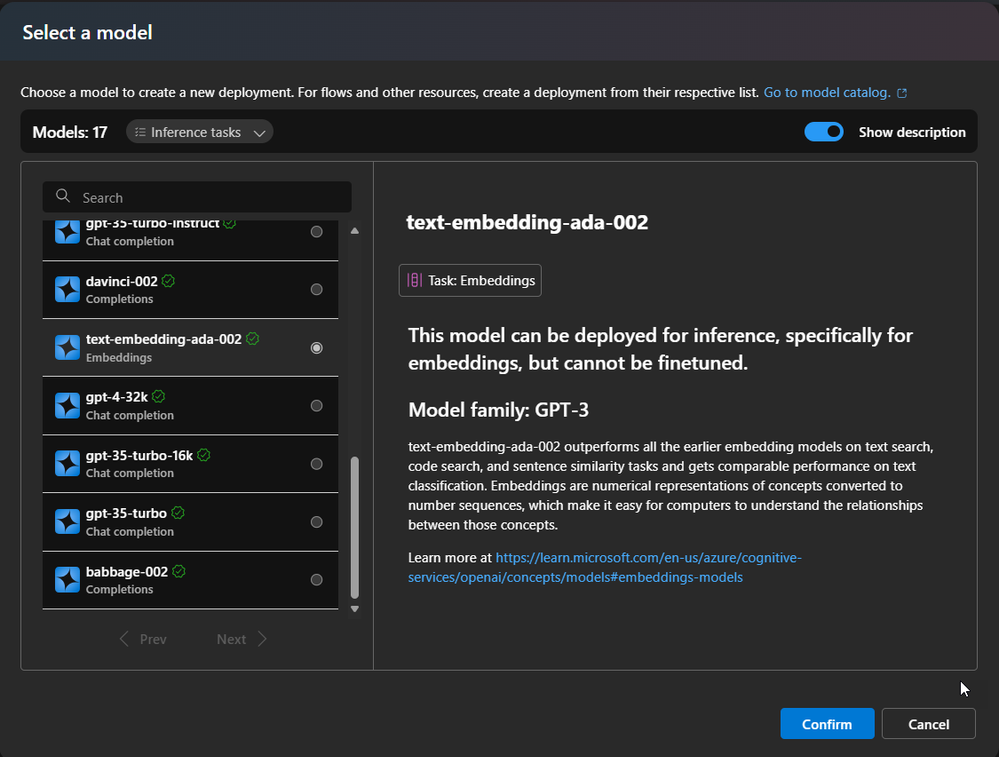Click the model list scroll down arrow
The image size is (999, 757).
click(x=355, y=609)
